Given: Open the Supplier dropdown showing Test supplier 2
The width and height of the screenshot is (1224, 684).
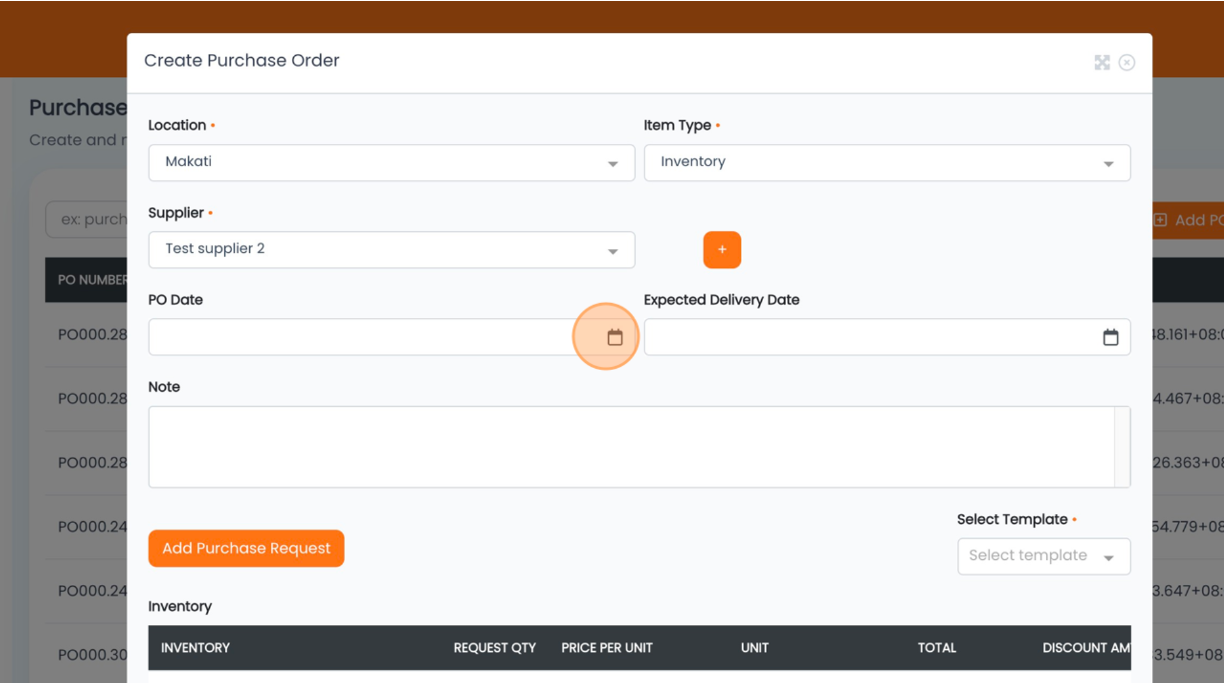Looking at the screenshot, I should (391, 250).
